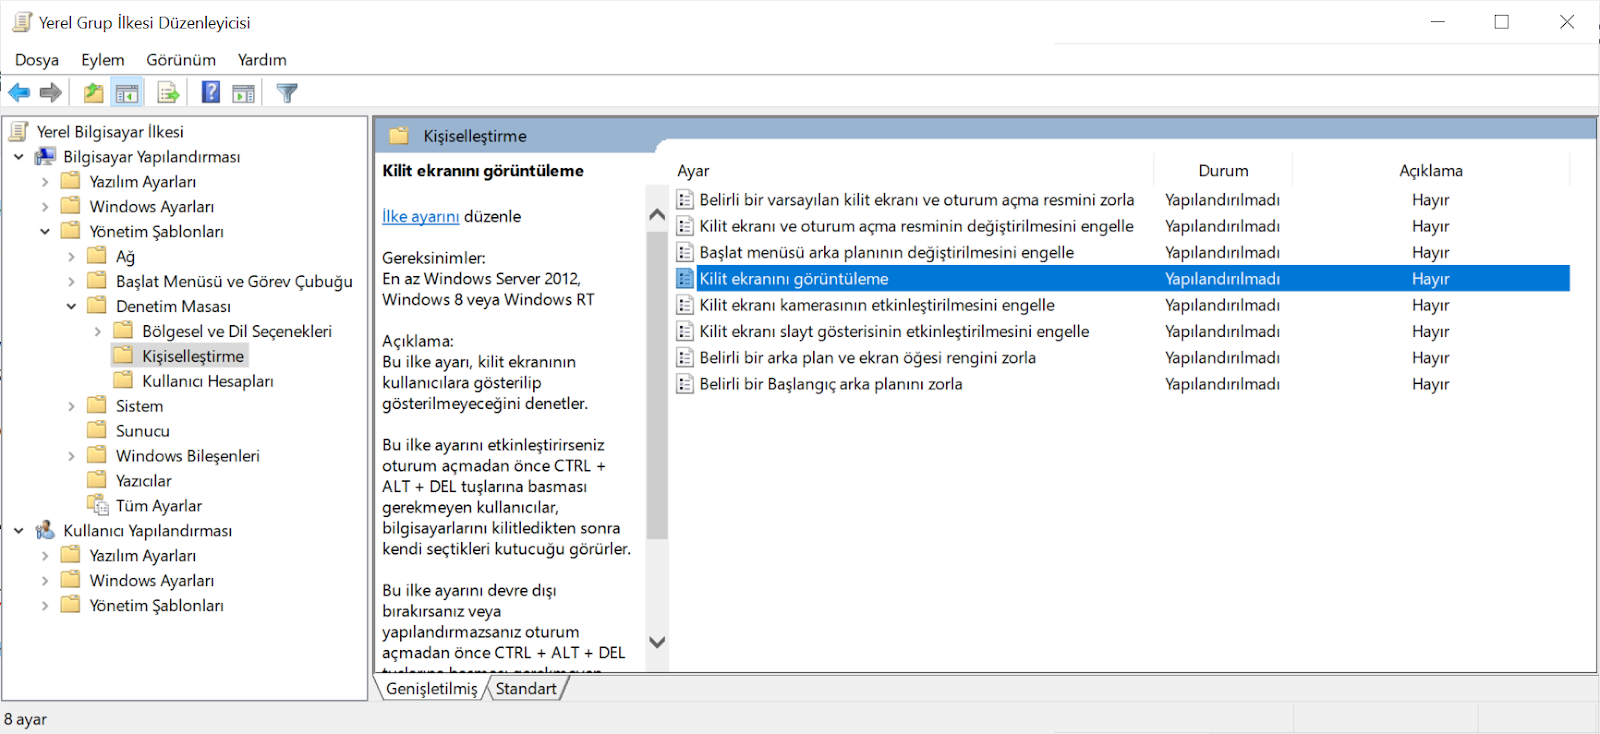Image resolution: width=1600 pixels, height=734 pixels.
Task: Select 'Kilit ekranı ve oturum açma resminin değiştirilmesini engelle'
Action: click(x=916, y=226)
